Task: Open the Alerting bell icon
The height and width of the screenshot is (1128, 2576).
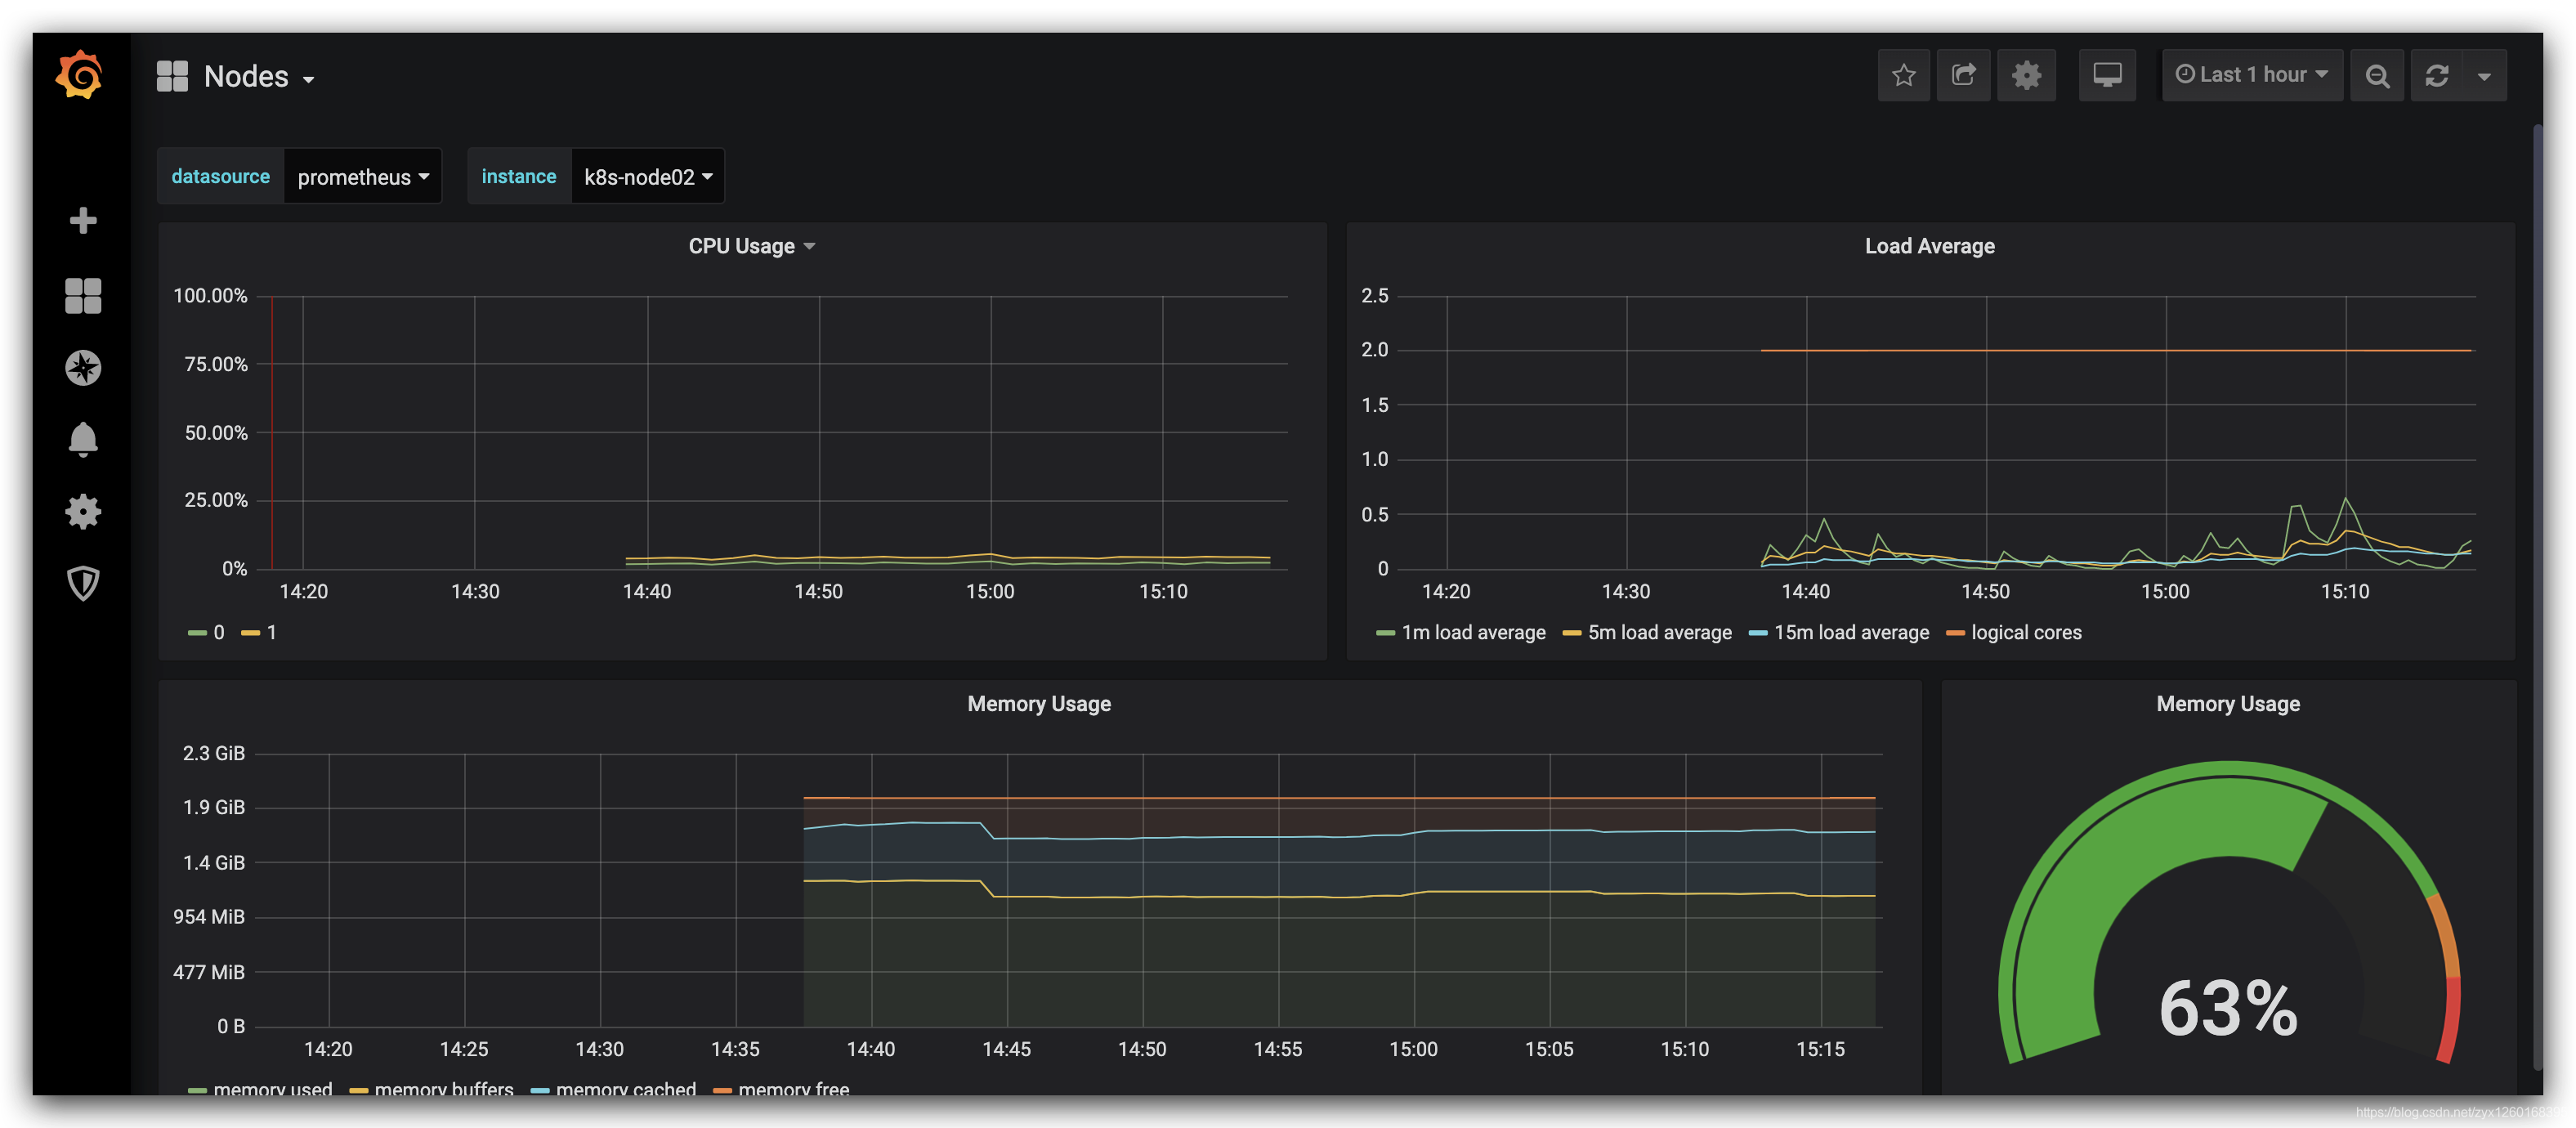Action: [x=83, y=439]
